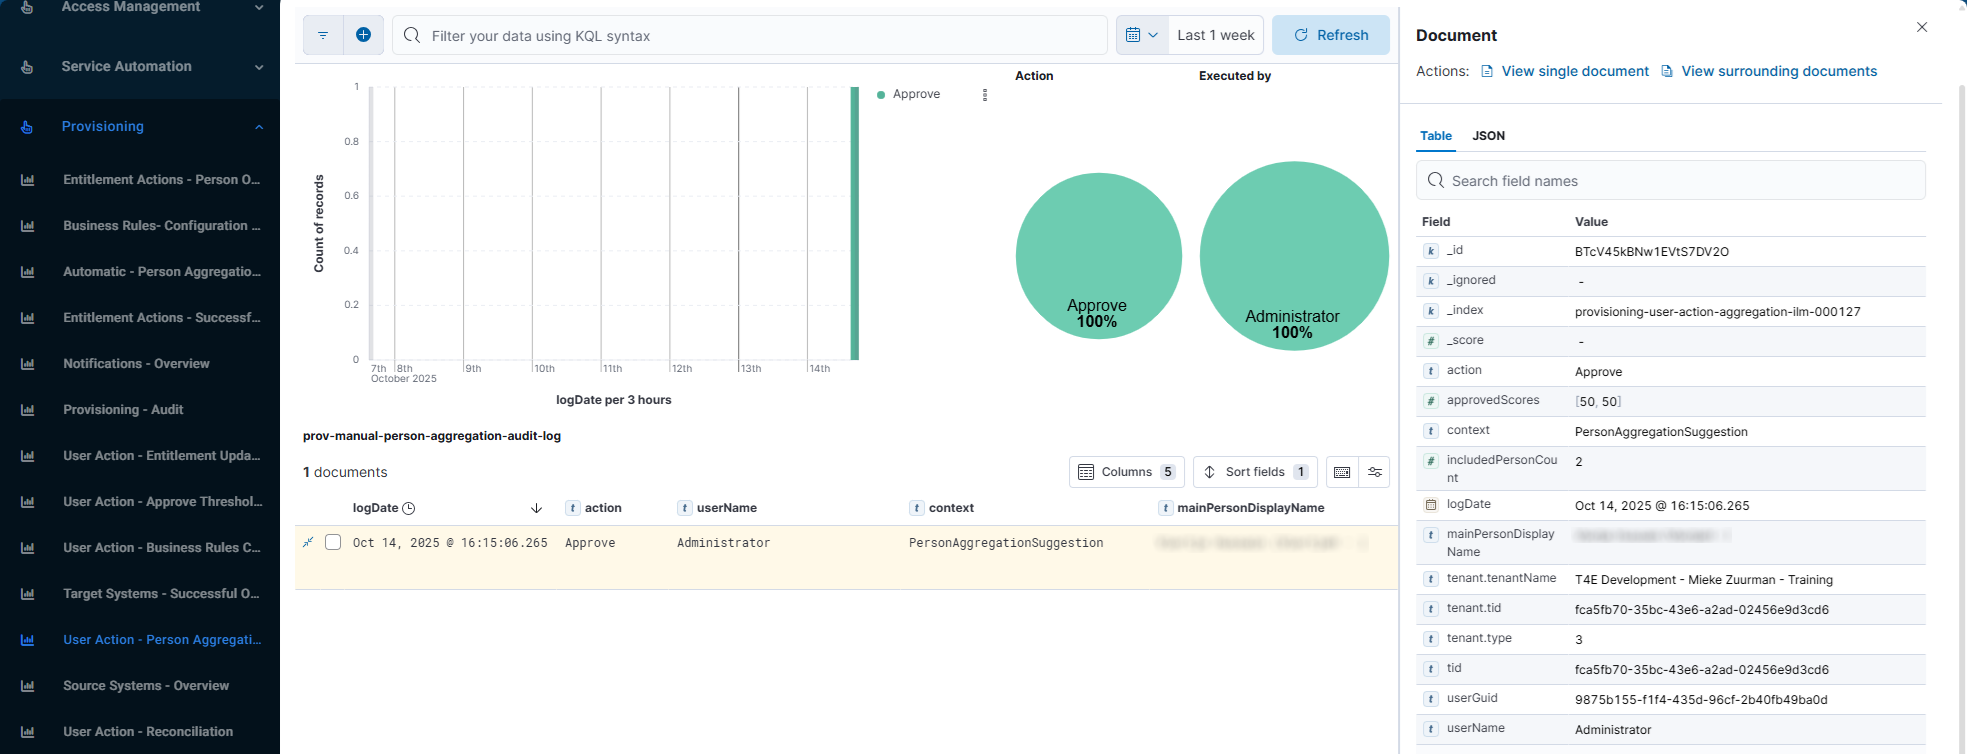Click the context value PersonAggregationSuggestion in document

[1661, 432]
